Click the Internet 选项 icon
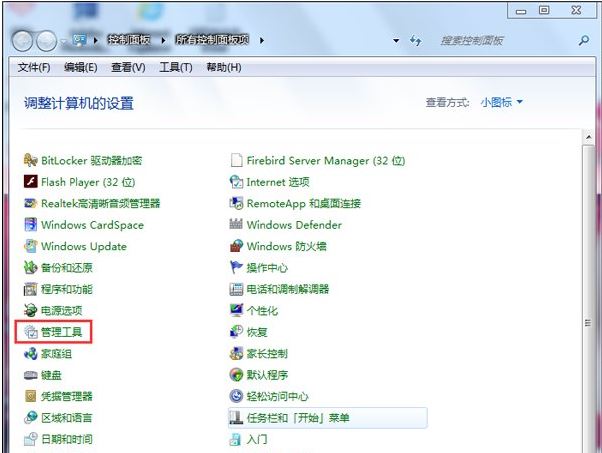The height and width of the screenshot is (453, 602). point(236,182)
